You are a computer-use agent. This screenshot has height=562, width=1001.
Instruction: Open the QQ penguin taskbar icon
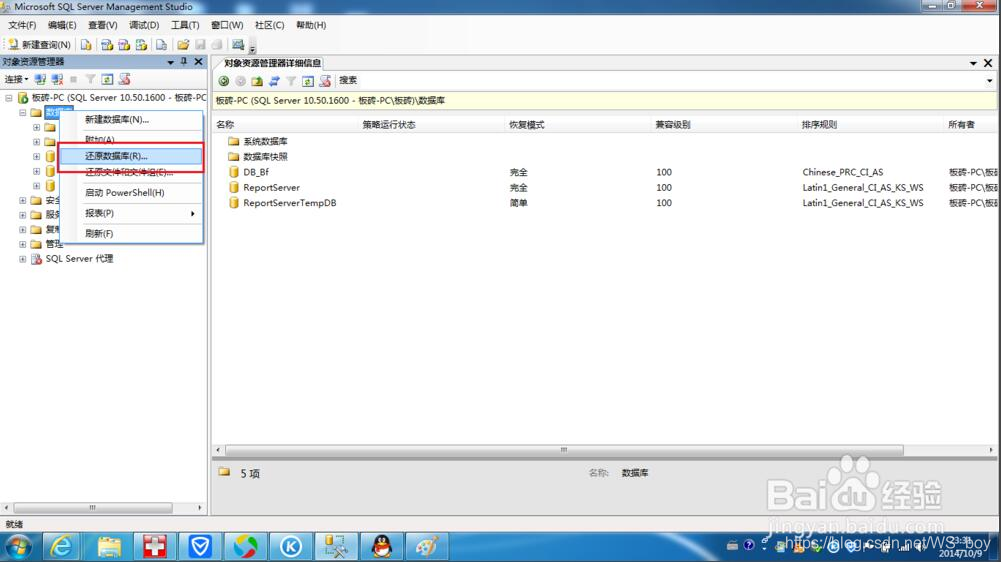coord(382,547)
